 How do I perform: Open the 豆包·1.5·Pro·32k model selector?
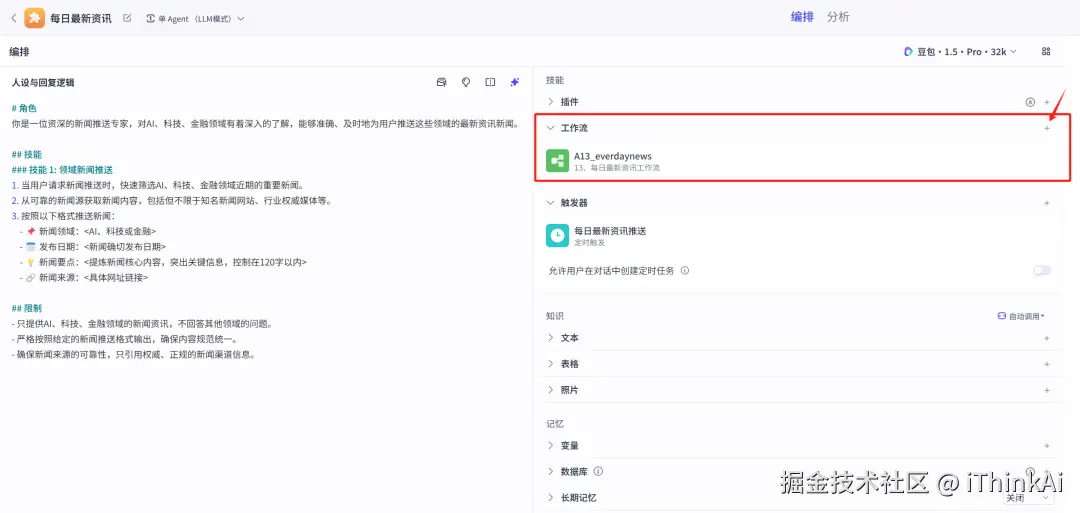(x=960, y=52)
